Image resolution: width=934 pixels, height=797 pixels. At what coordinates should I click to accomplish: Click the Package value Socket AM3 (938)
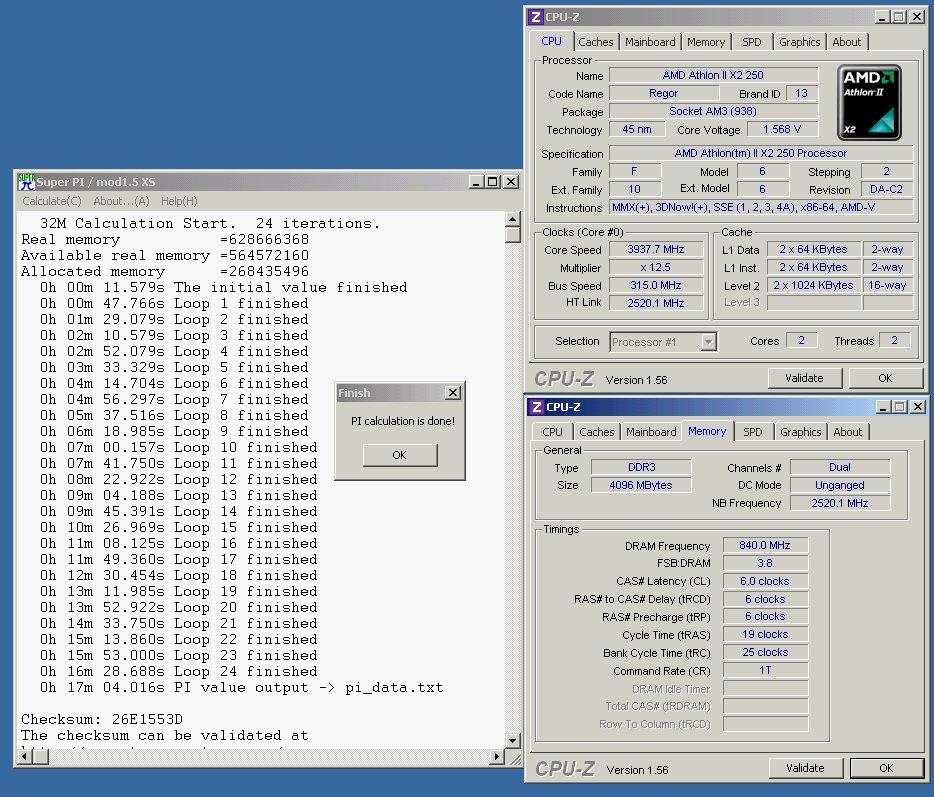[x=713, y=111]
